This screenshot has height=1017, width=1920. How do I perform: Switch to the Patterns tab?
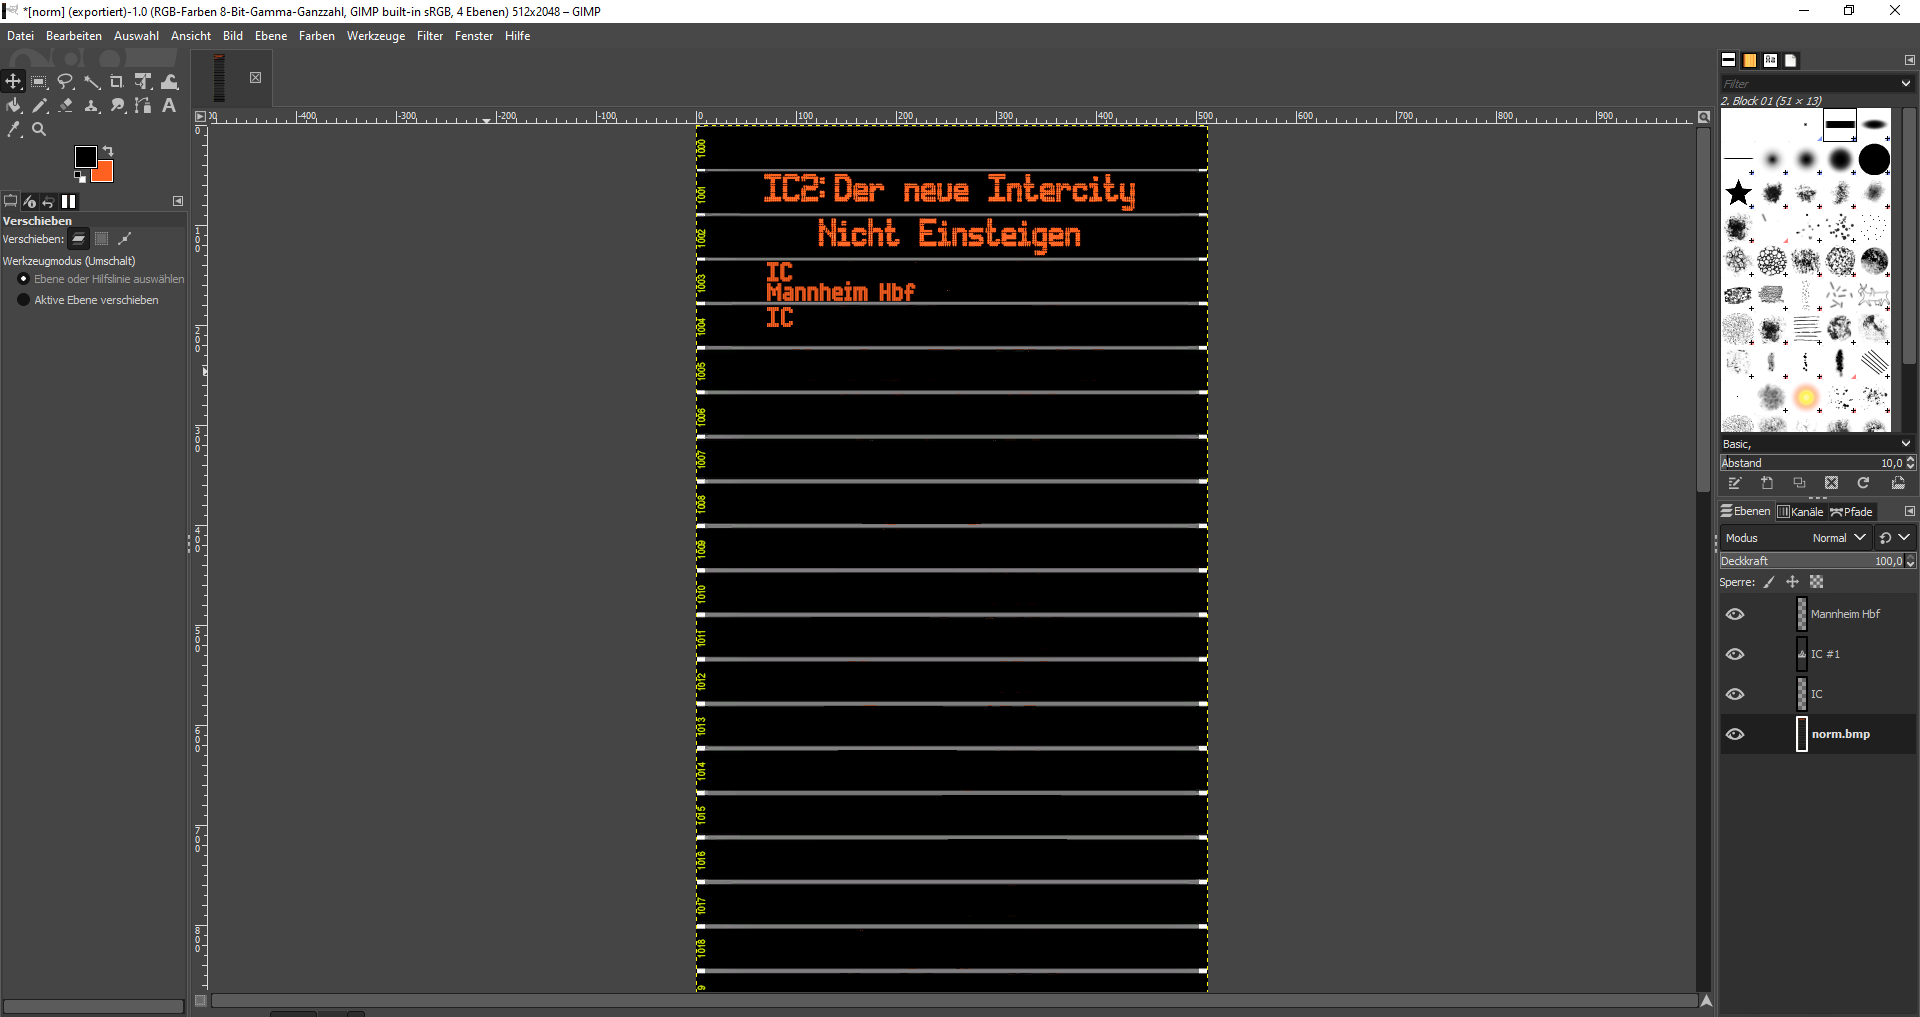(1749, 60)
